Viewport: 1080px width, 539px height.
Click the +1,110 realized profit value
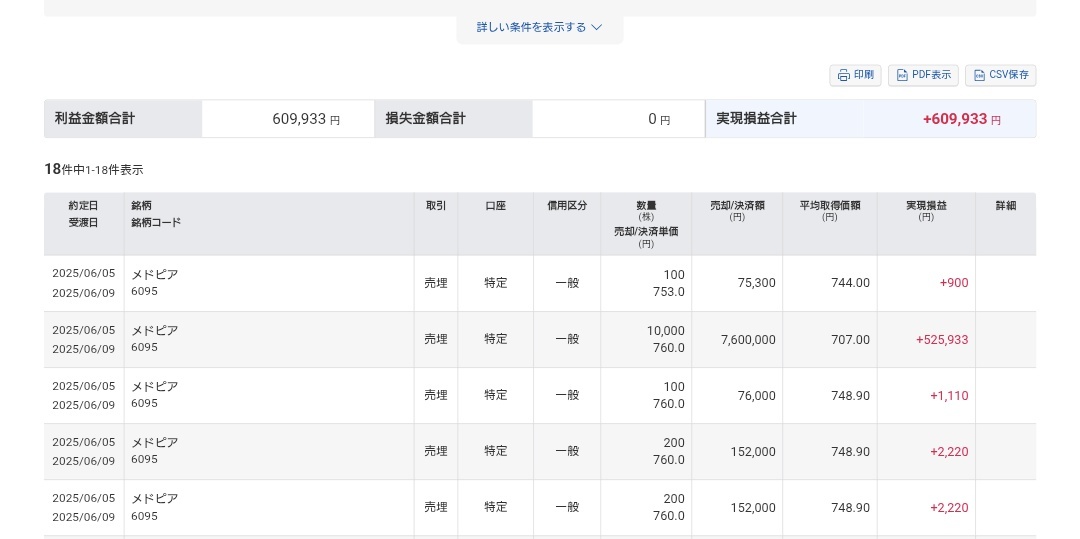point(949,396)
